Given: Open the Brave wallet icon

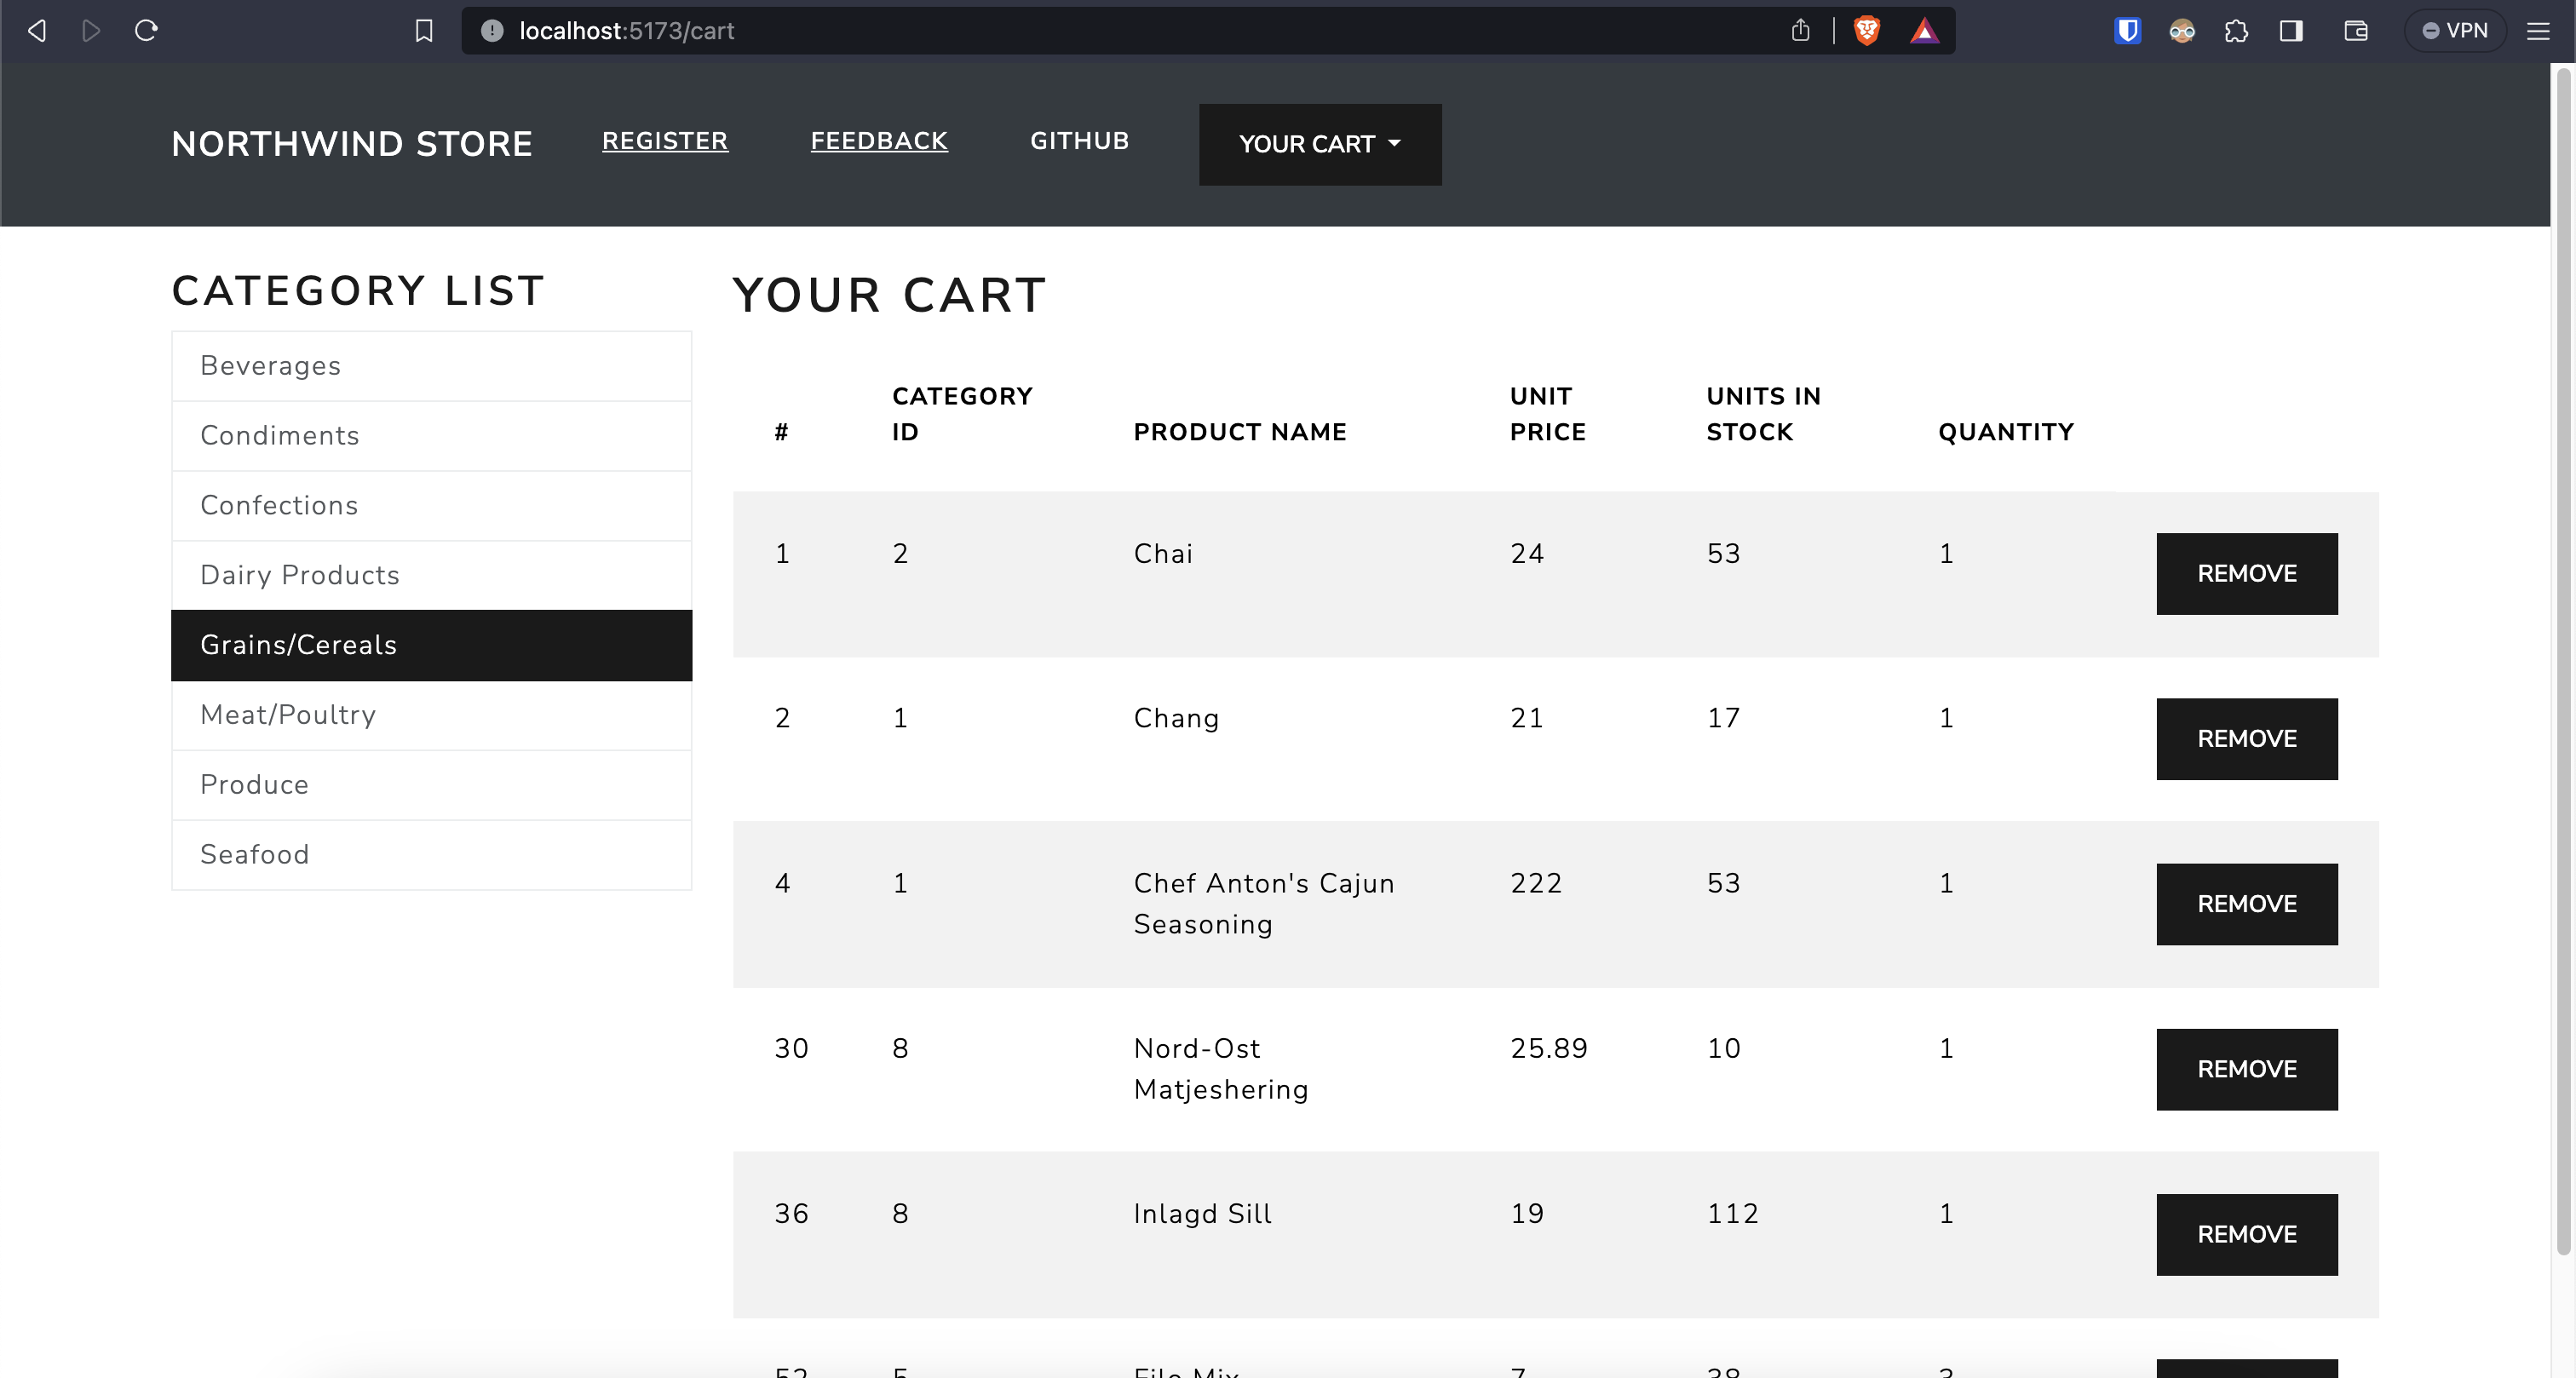Looking at the screenshot, I should tap(2355, 31).
